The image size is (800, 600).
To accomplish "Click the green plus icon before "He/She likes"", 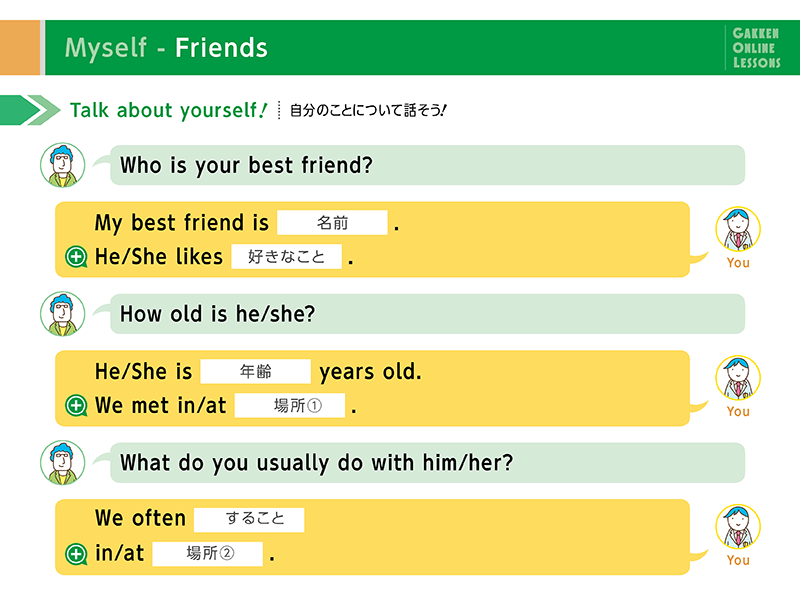I will pos(76,257).
